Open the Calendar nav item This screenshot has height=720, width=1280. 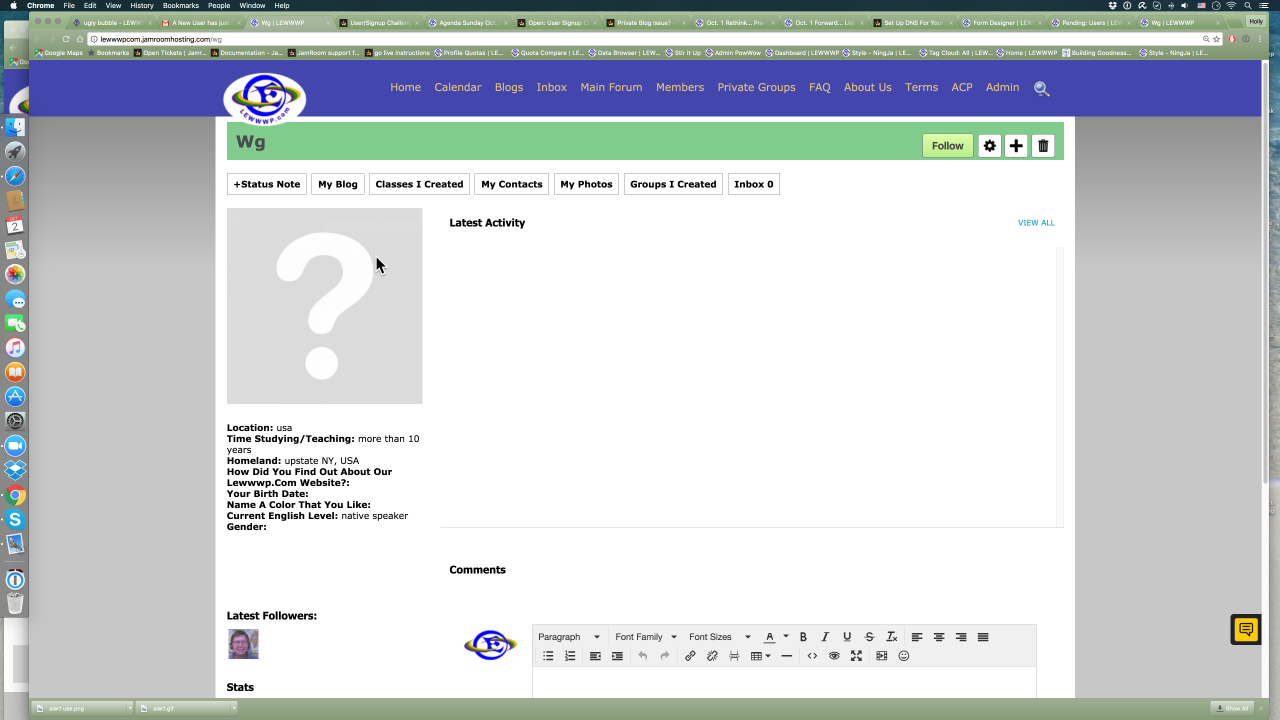pyautogui.click(x=458, y=87)
